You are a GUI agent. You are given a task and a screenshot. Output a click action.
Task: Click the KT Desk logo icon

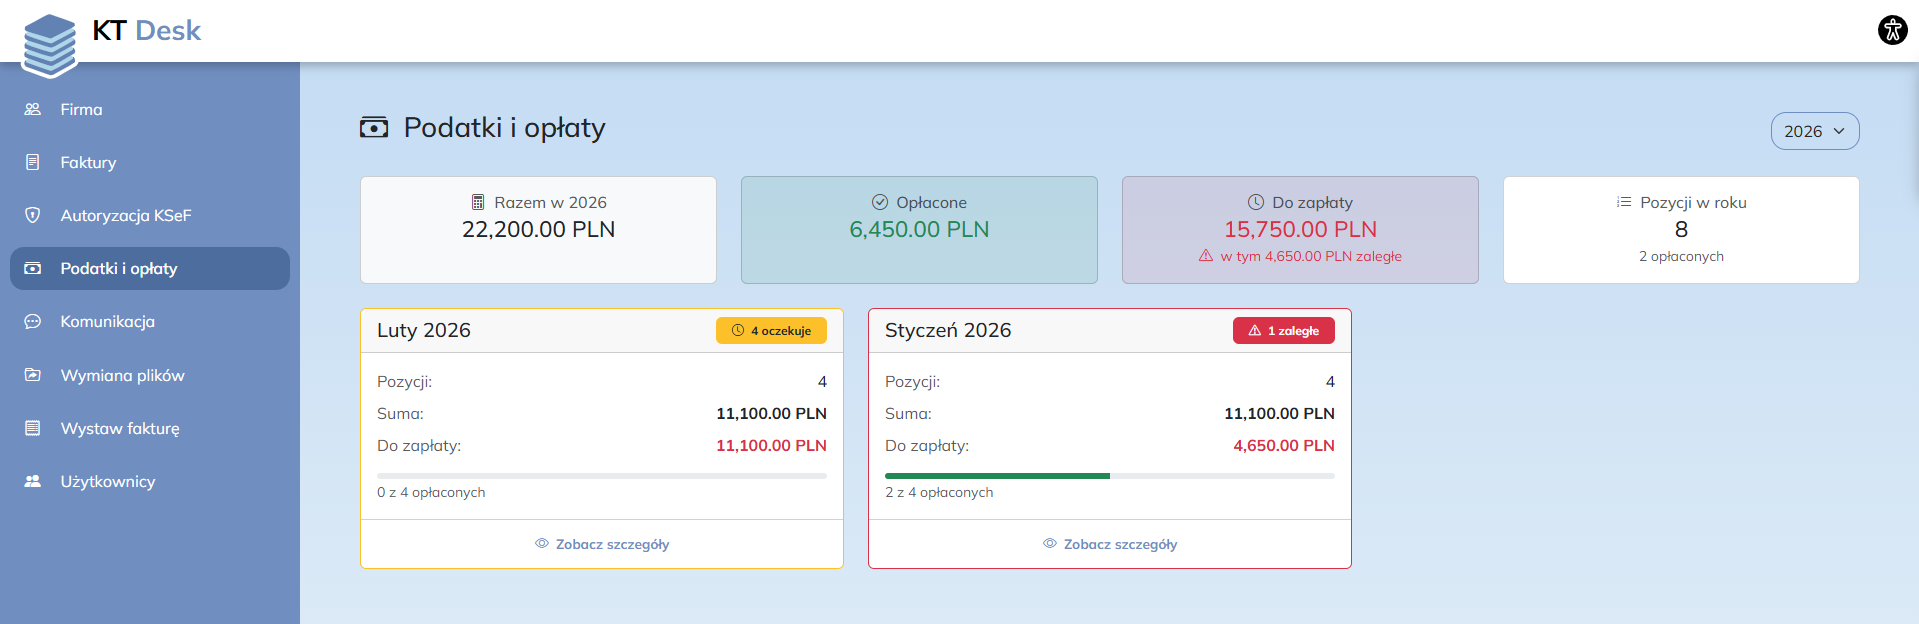tap(49, 45)
